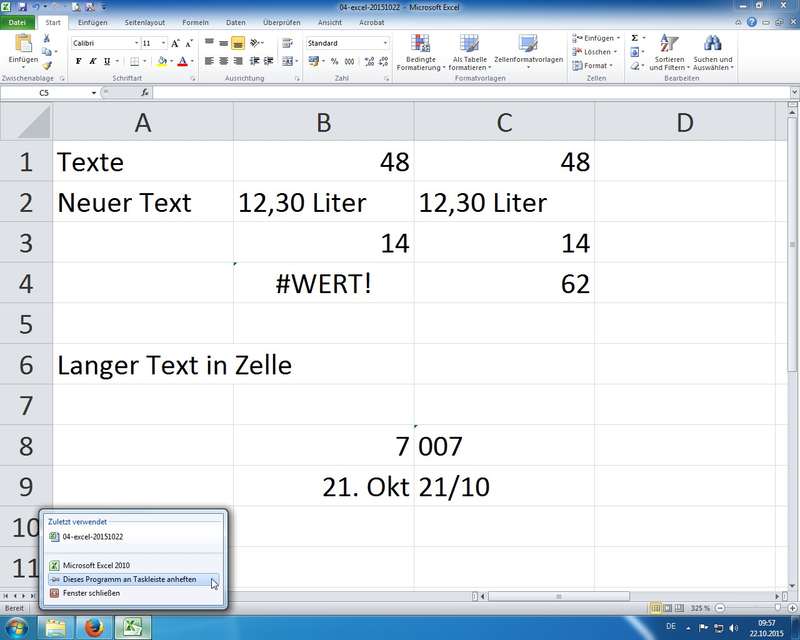Open the Standard number format dropdown
This screenshot has height=640, width=800.
(385, 43)
